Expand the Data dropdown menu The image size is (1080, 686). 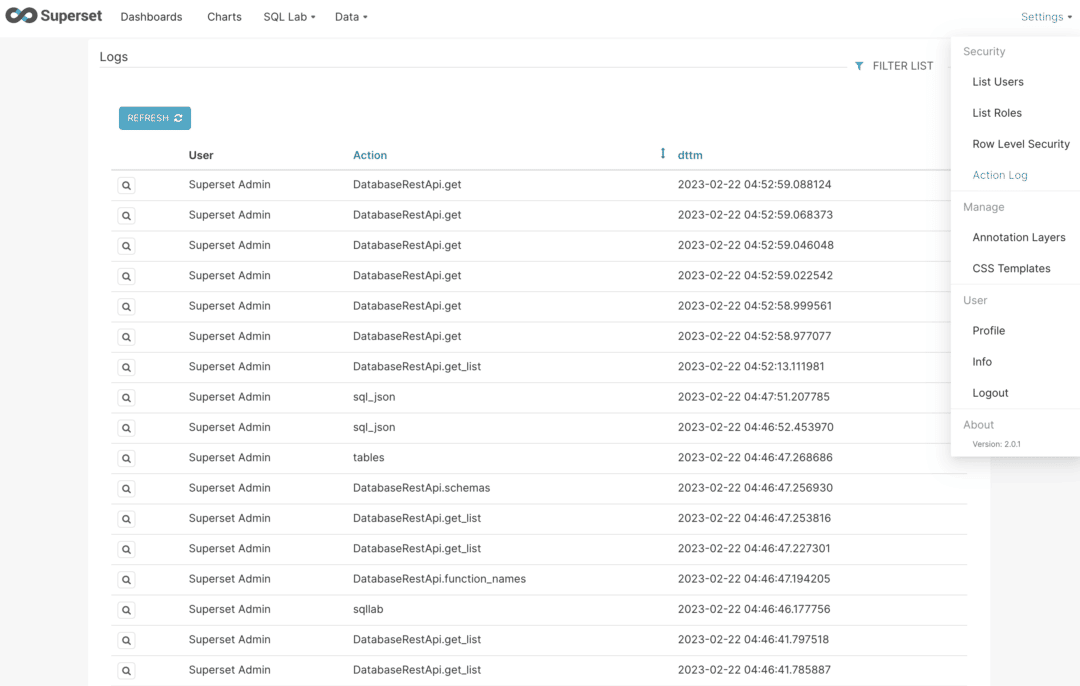pos(351,17)
